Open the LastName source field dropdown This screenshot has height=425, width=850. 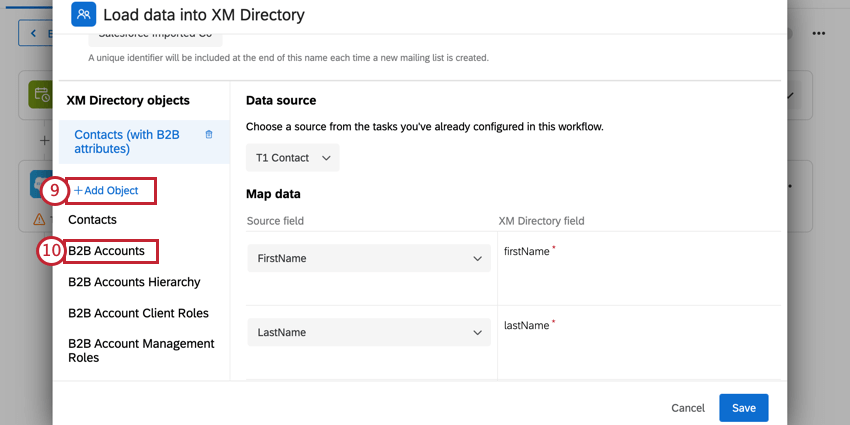point(369,332)
